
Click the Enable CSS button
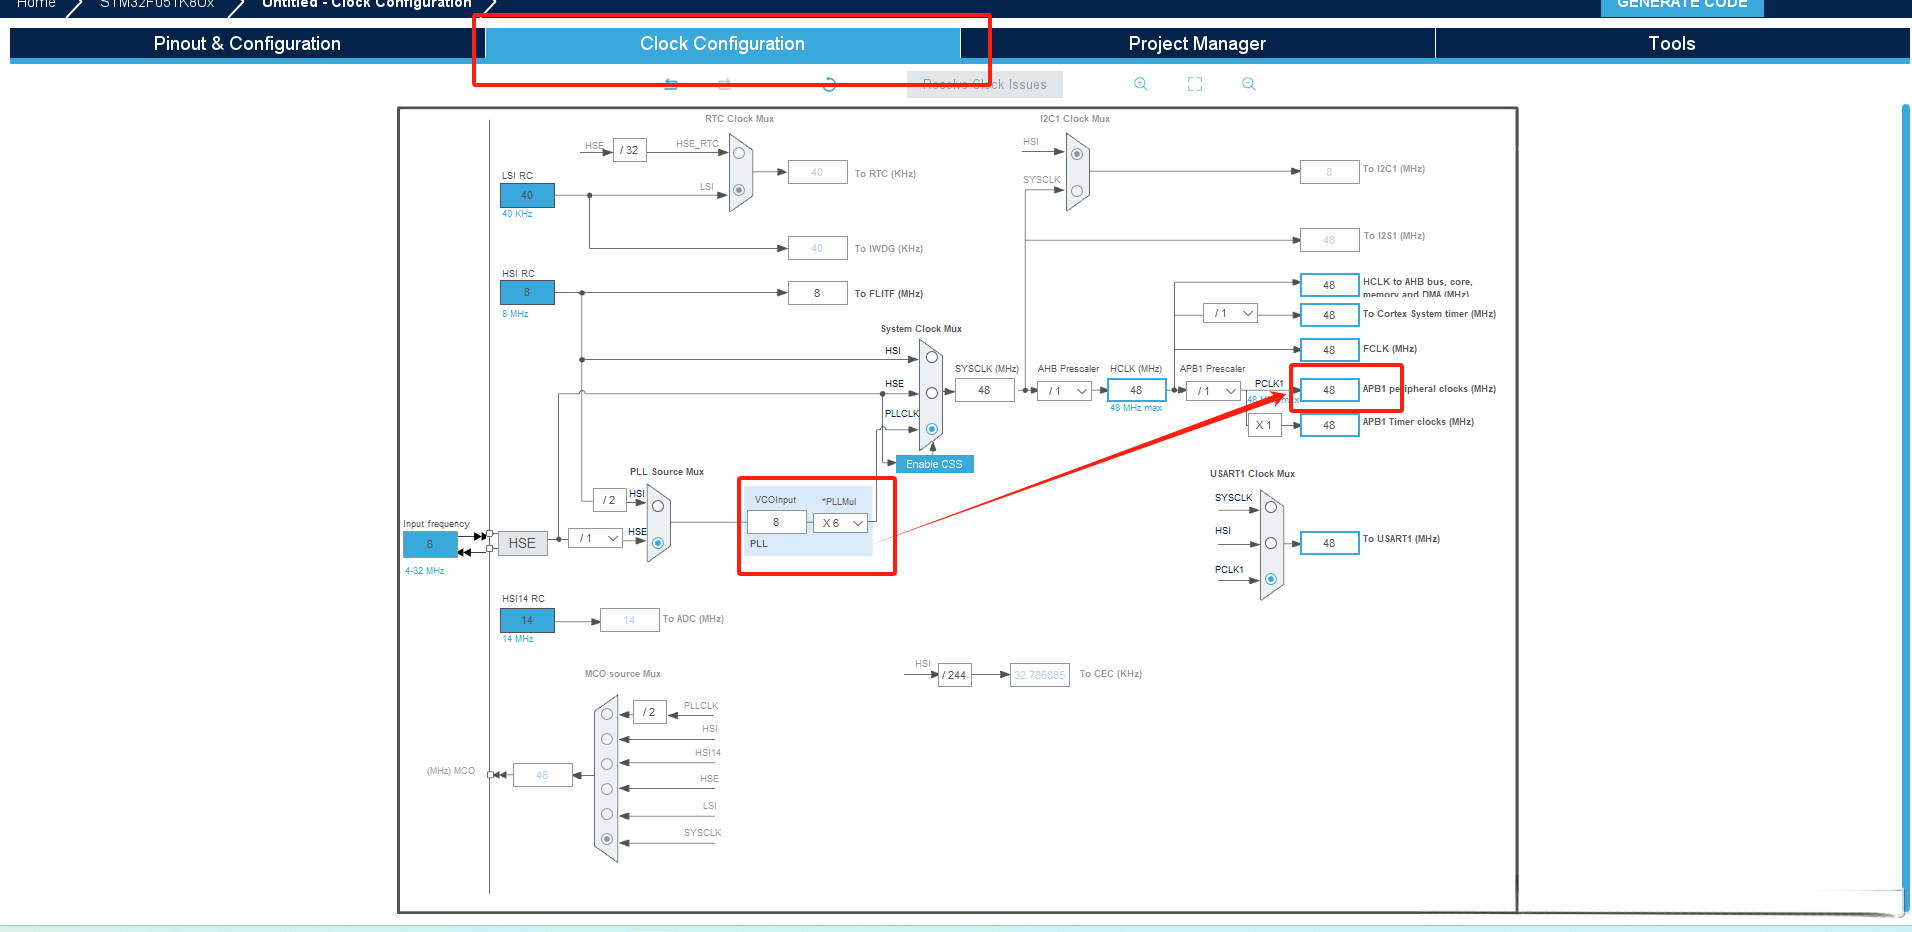pos(934,464)
